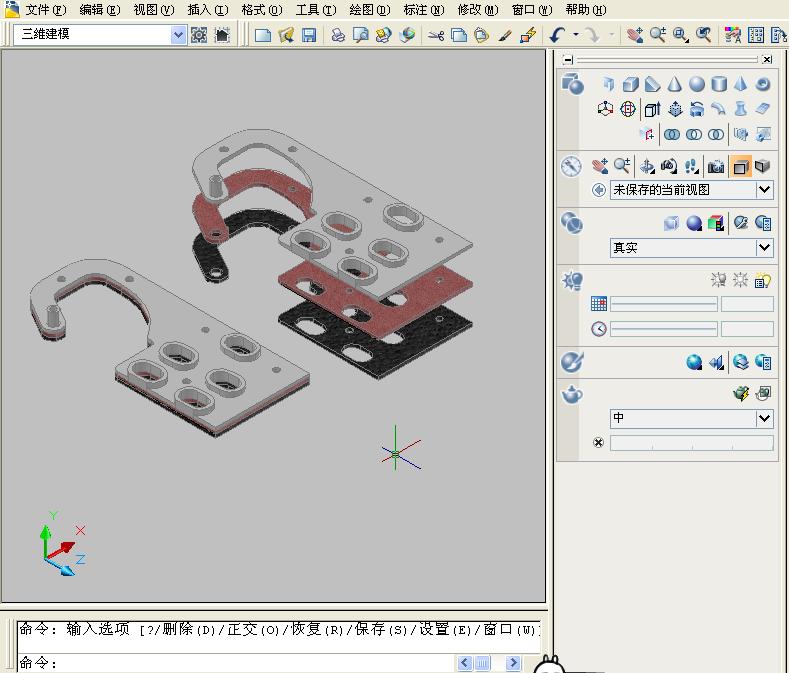Open the 绘图(D) menu
This screenshot has height=673, width=789.
[x=370, y=10]
